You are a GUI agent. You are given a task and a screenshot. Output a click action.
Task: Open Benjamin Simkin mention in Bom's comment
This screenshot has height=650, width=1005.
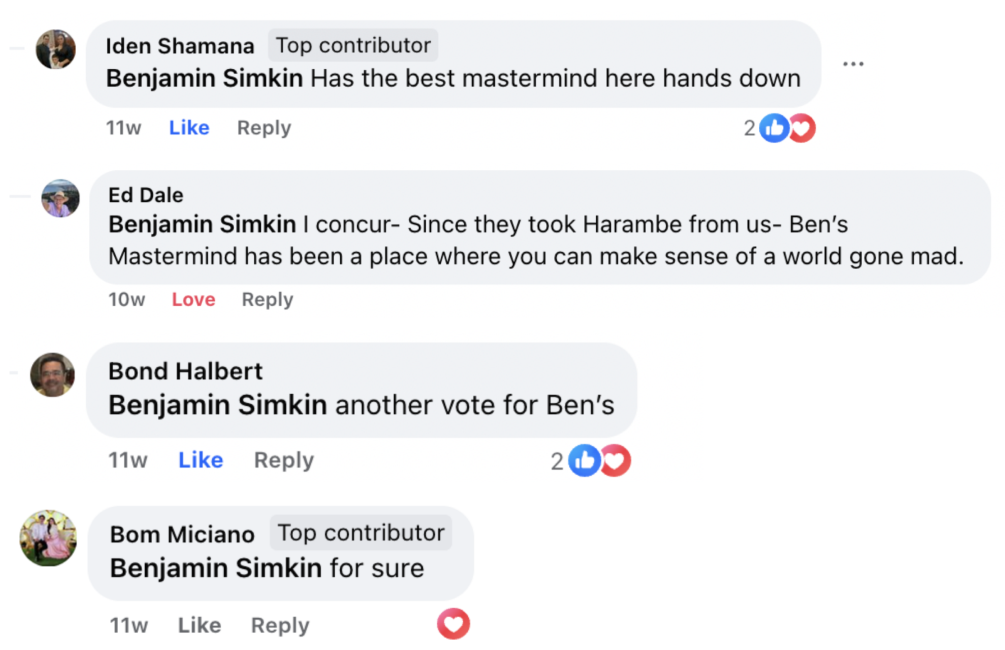pos(215,568)
